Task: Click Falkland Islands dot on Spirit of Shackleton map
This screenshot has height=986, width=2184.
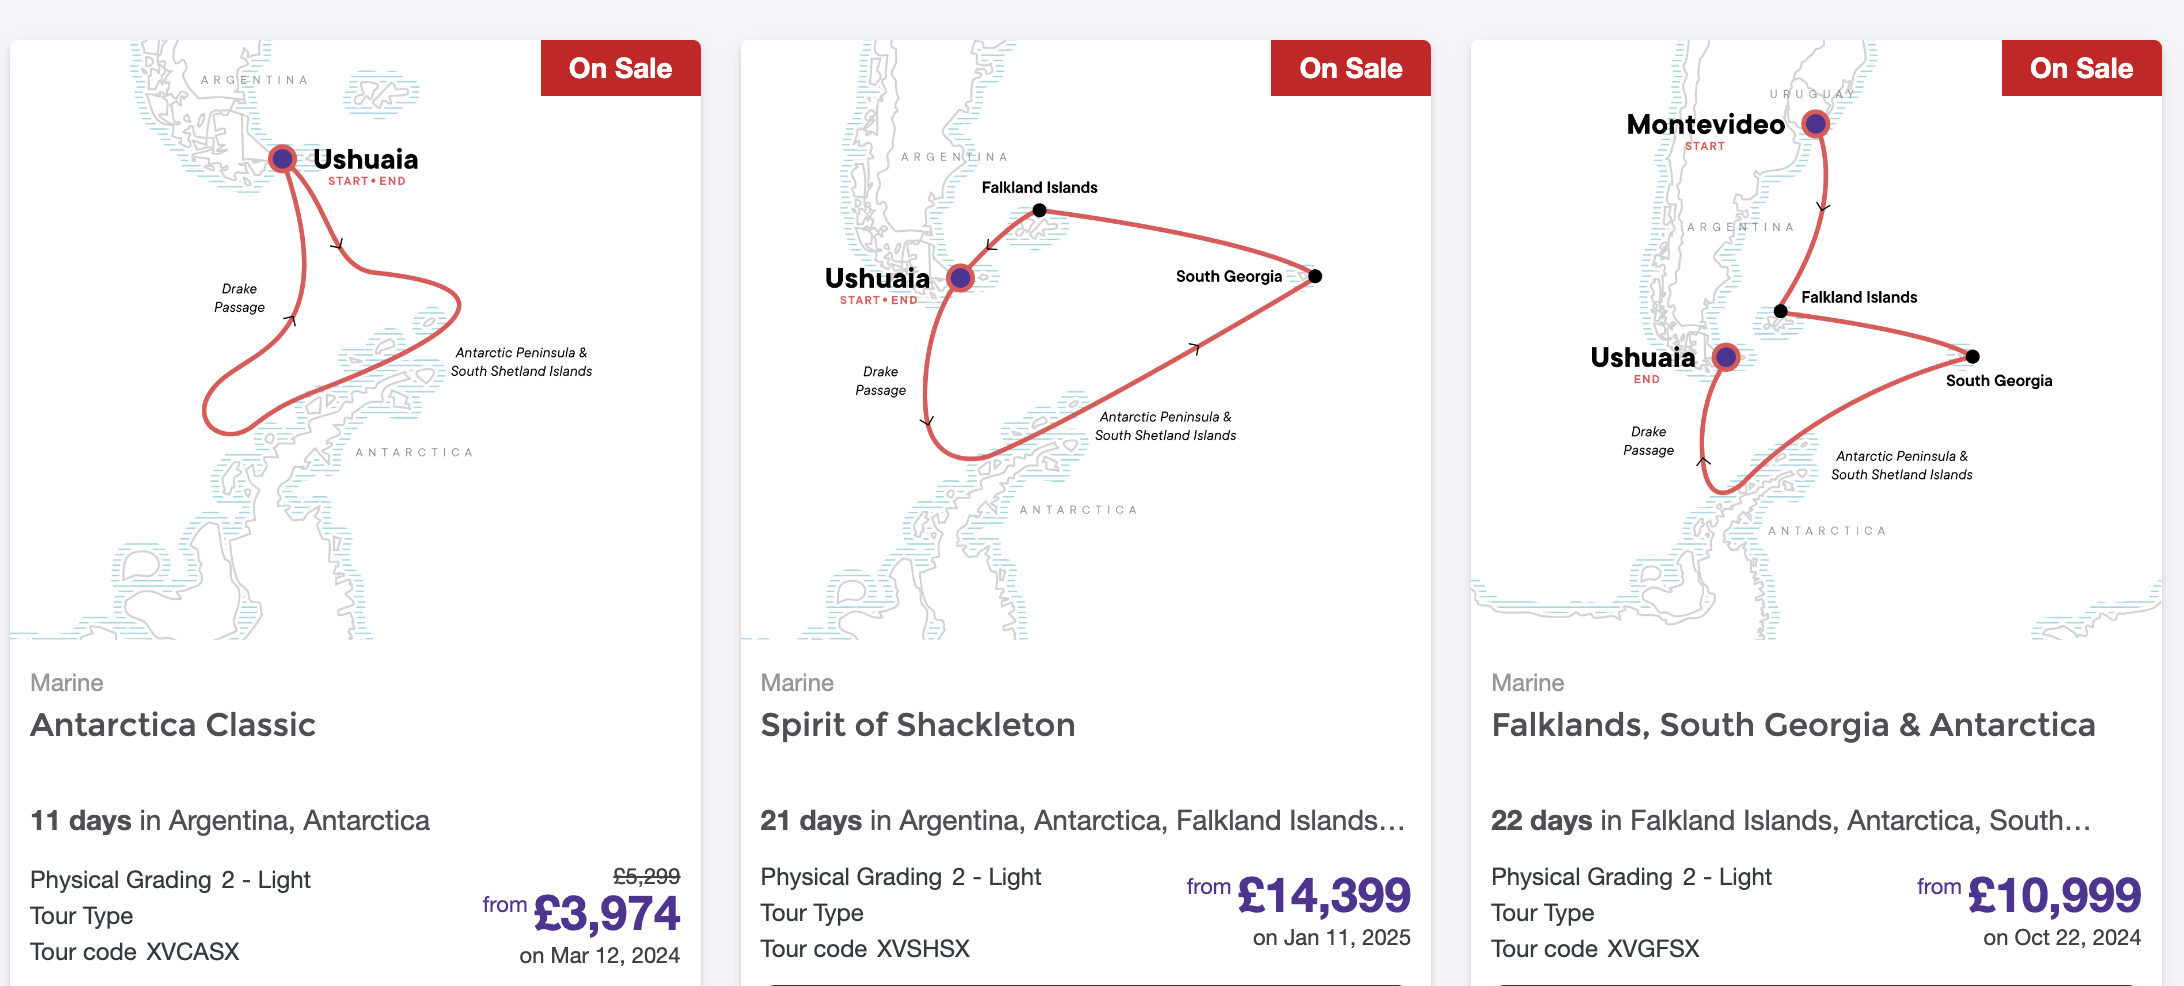Action: (x=1040, y=210)
